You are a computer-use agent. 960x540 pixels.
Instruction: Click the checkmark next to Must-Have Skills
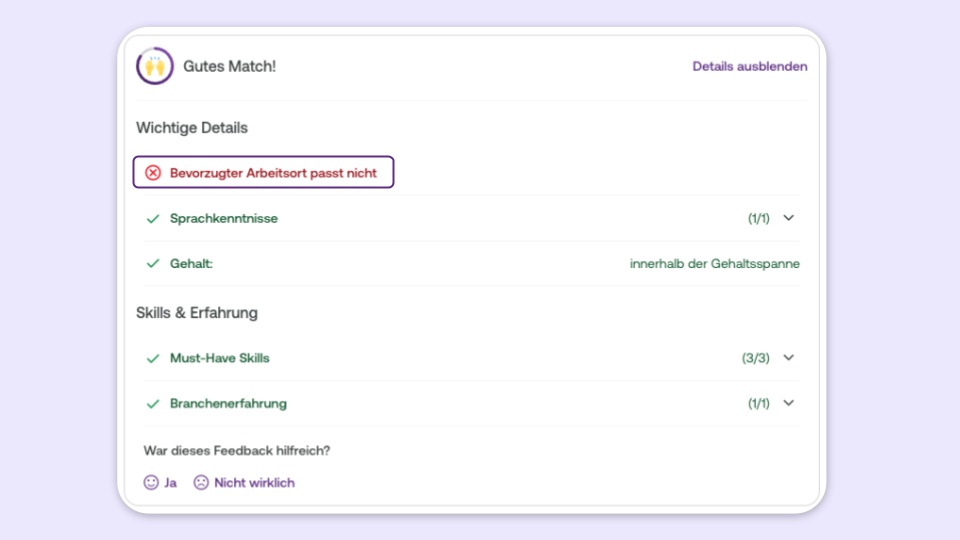tap(153, 358)
